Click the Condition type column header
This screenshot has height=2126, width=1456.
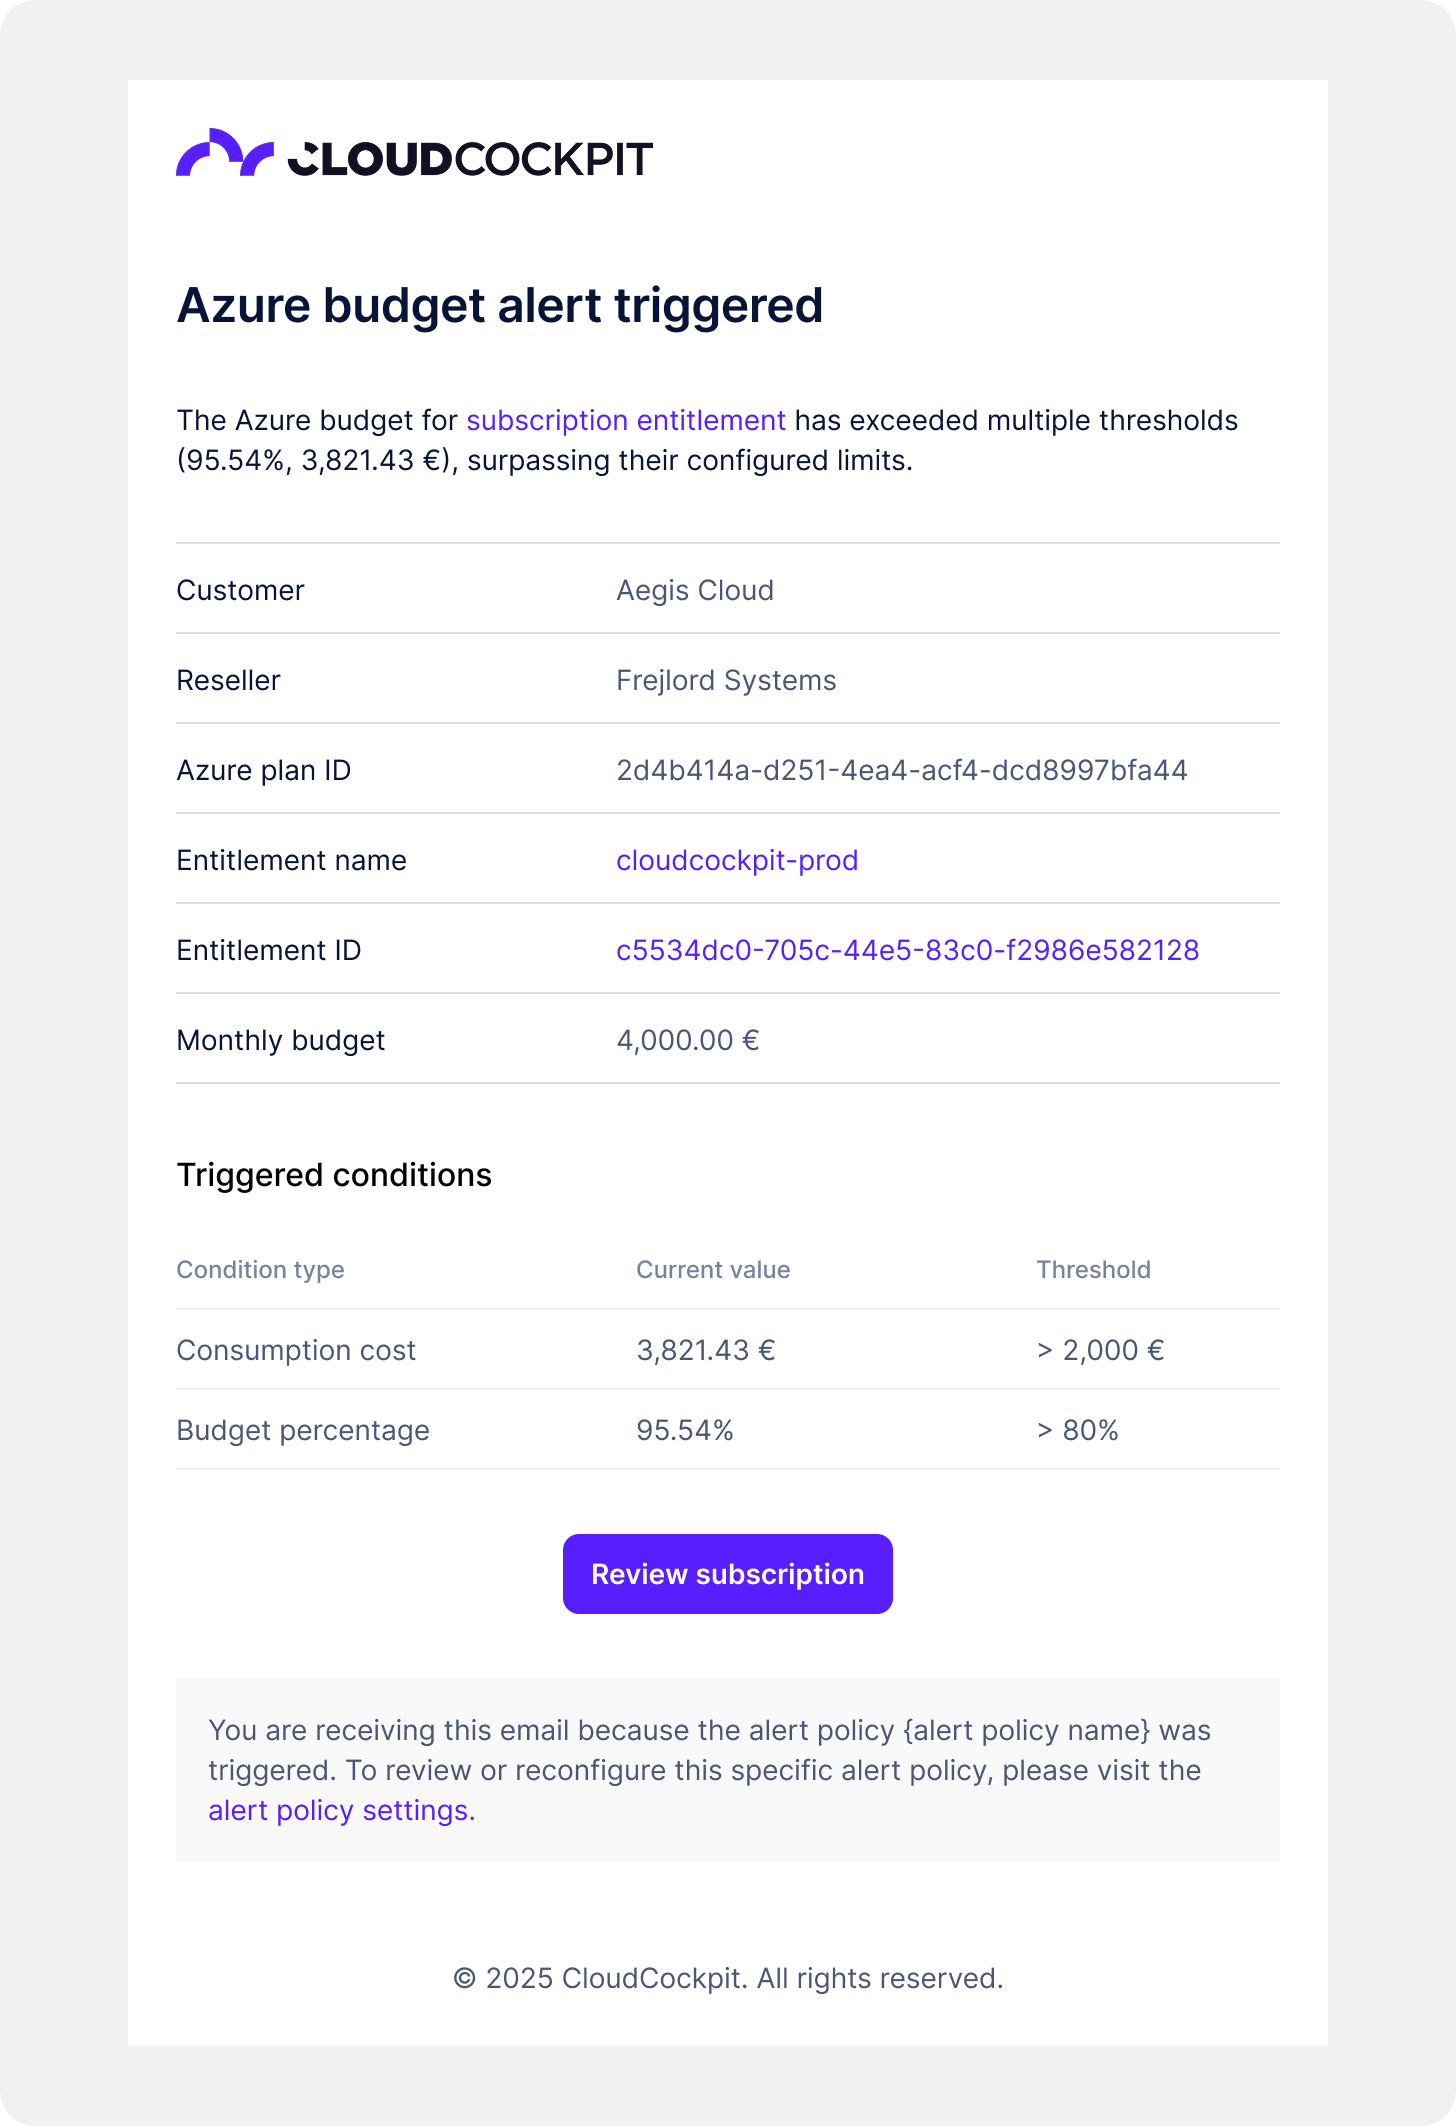[x=260, y=1269]
